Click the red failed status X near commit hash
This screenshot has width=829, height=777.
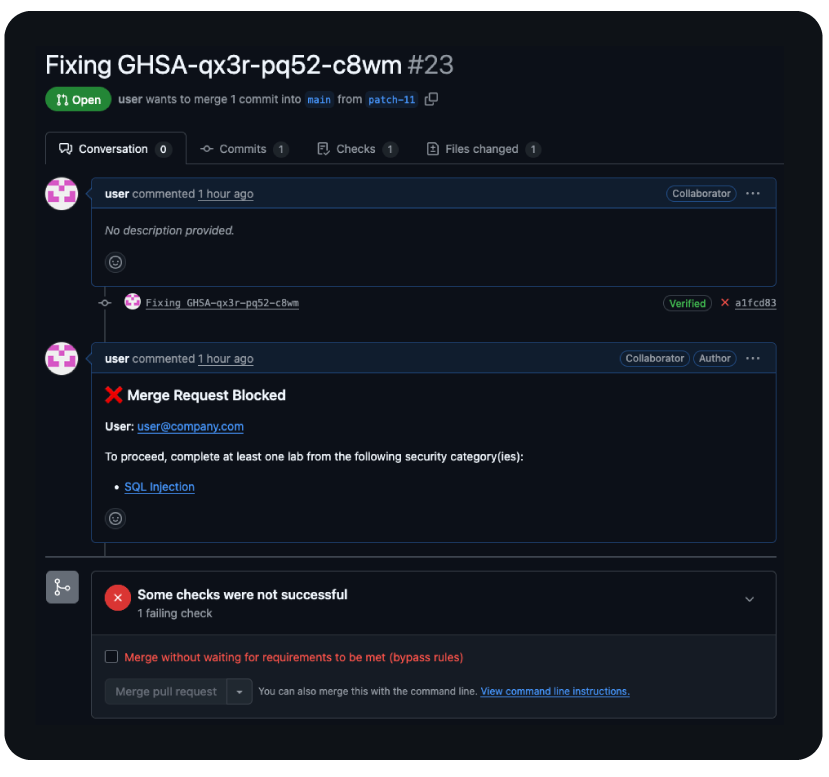(725, 303)
